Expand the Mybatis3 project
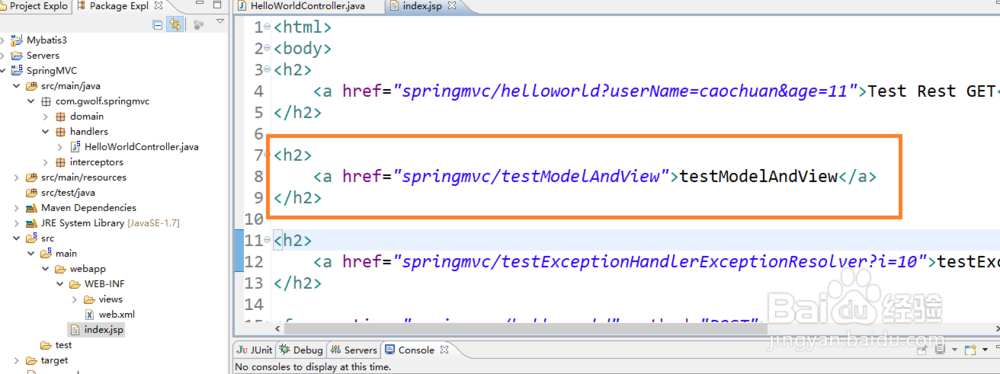 (x=3, y=40)
